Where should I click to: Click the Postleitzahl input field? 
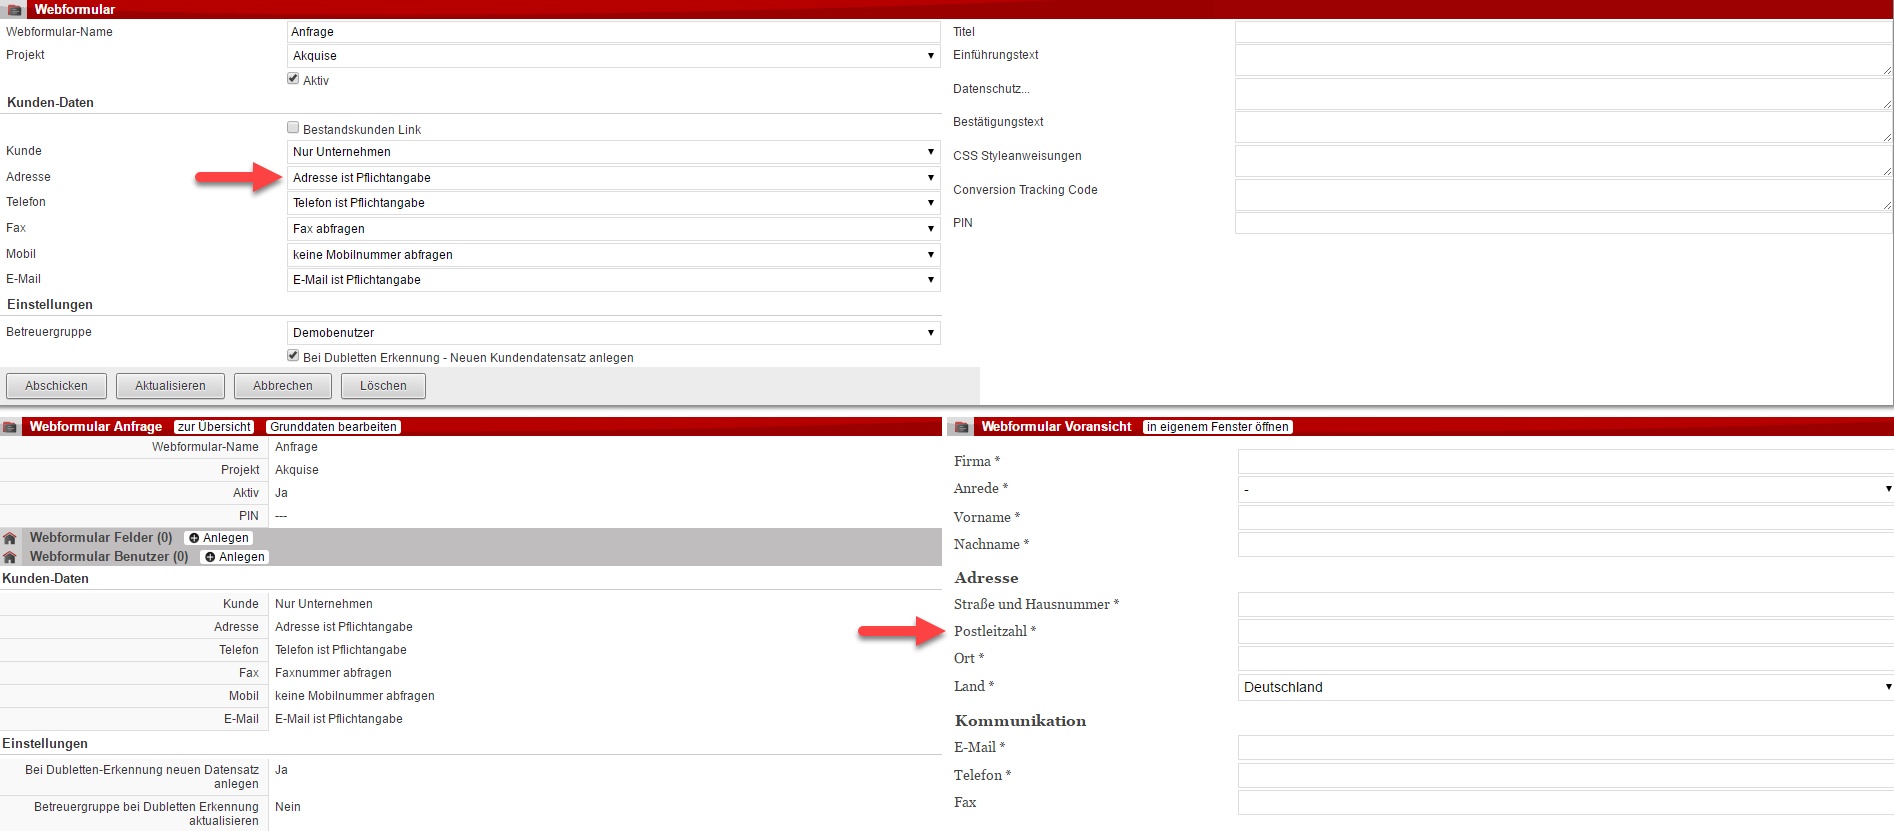1565,631
